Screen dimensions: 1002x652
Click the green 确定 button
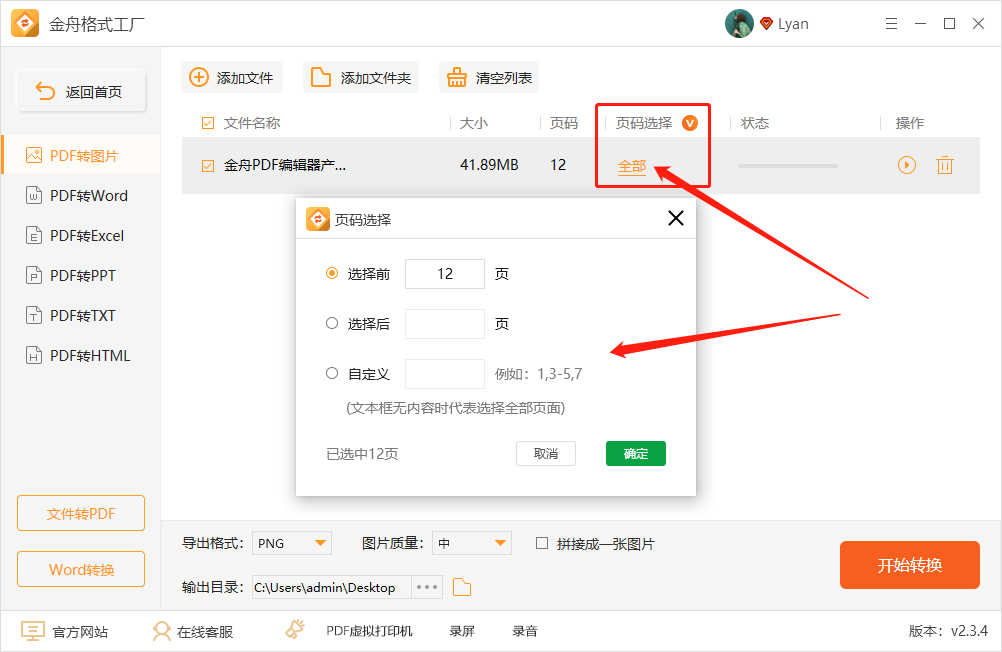coord(635,454)
